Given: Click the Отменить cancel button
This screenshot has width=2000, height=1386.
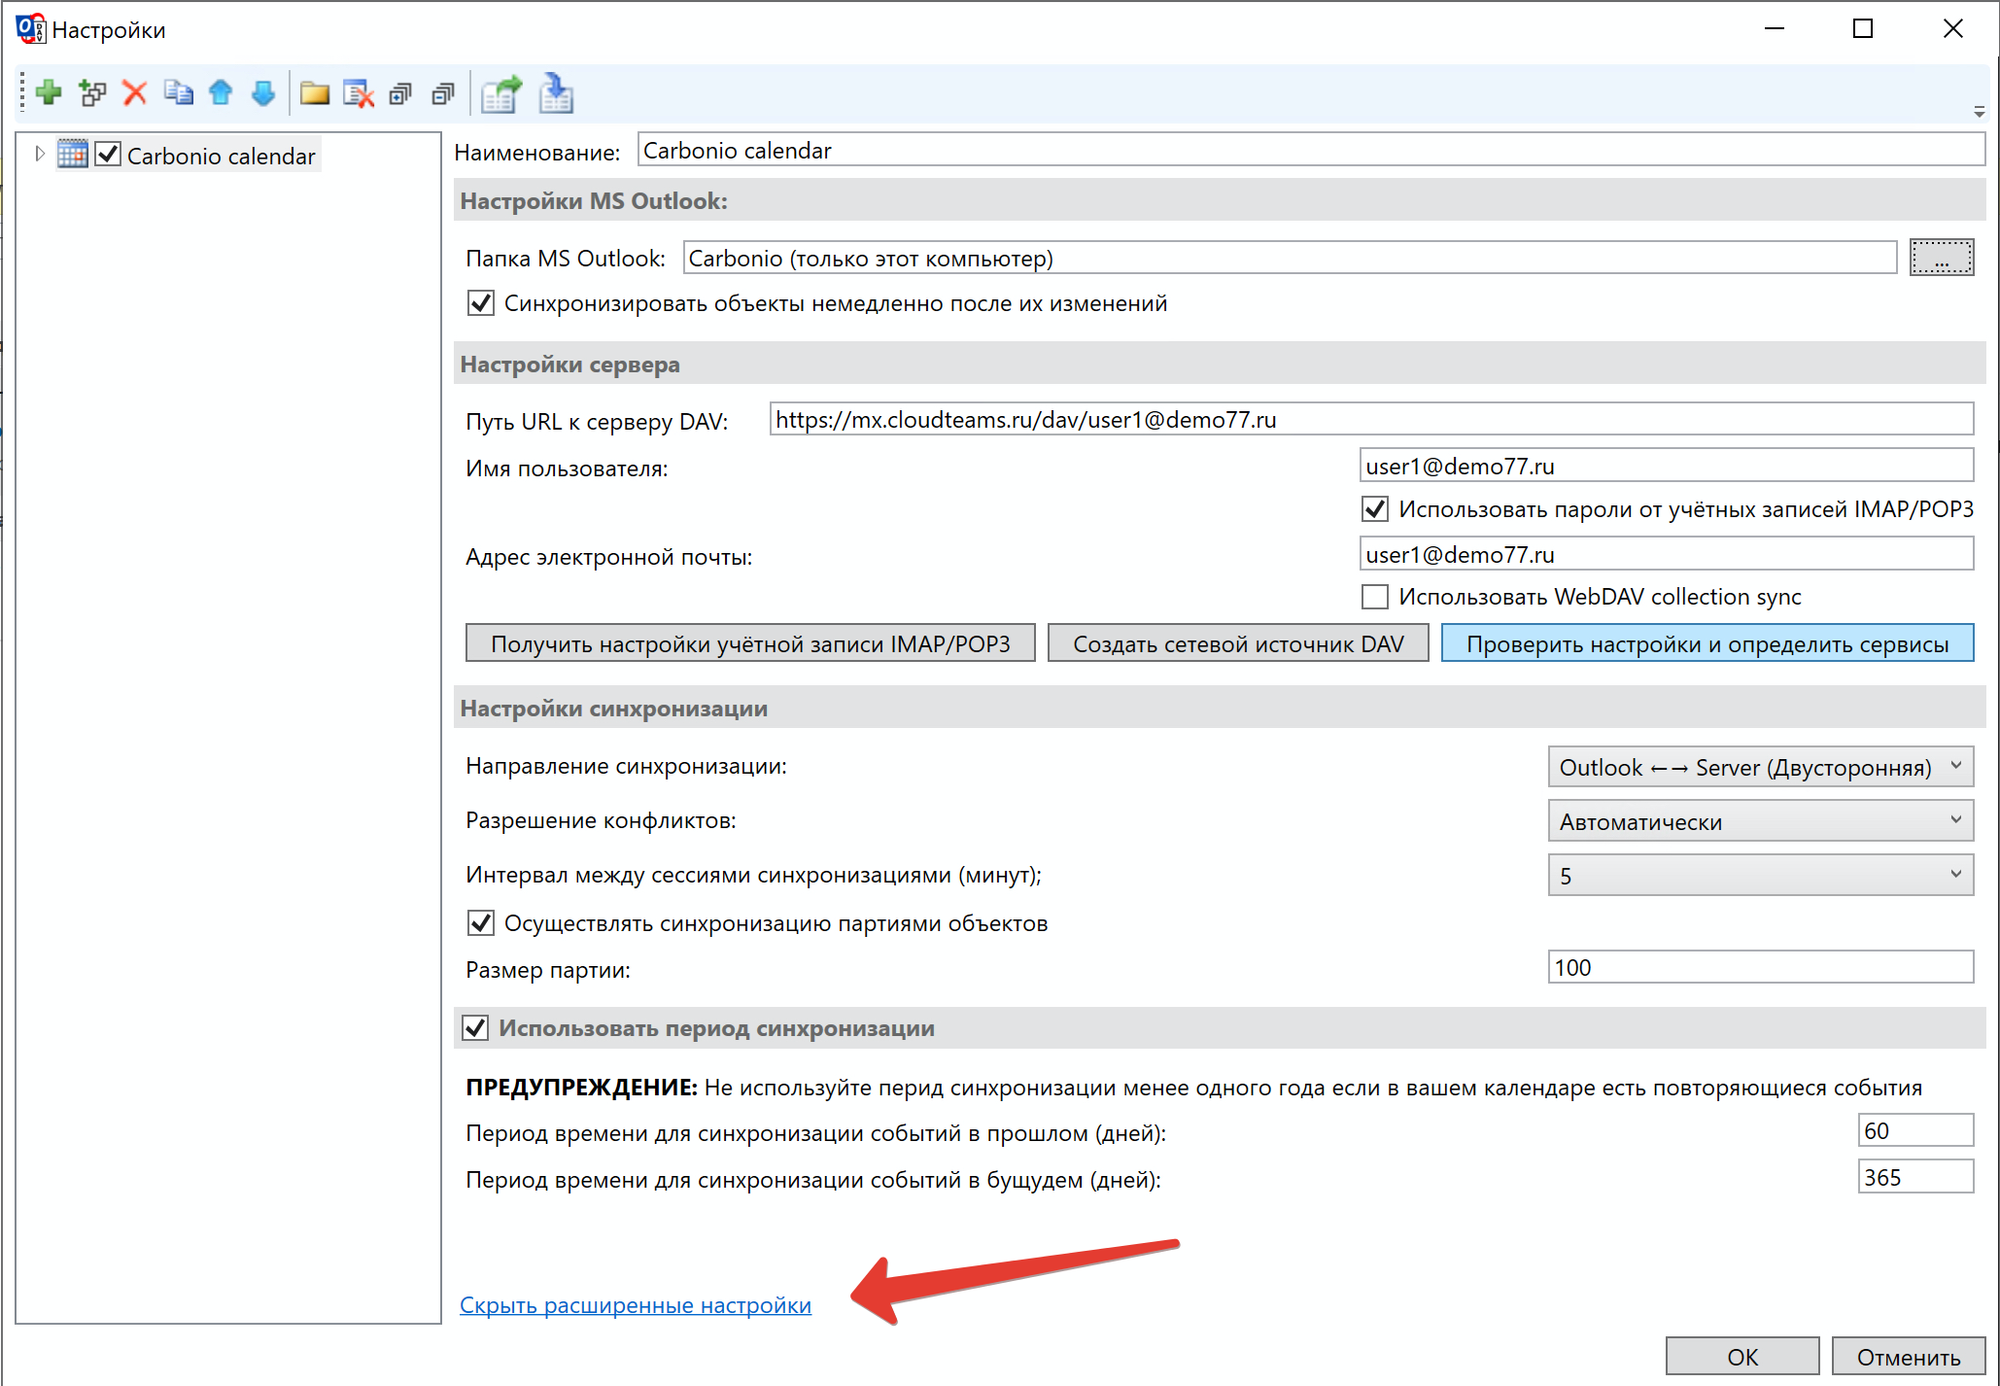Looking at the screenshot, I should tap(1908, 1357).
